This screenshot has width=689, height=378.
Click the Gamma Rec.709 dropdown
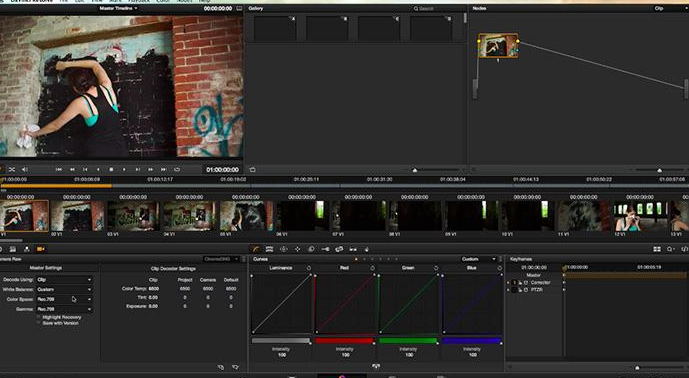click(64, 309)
